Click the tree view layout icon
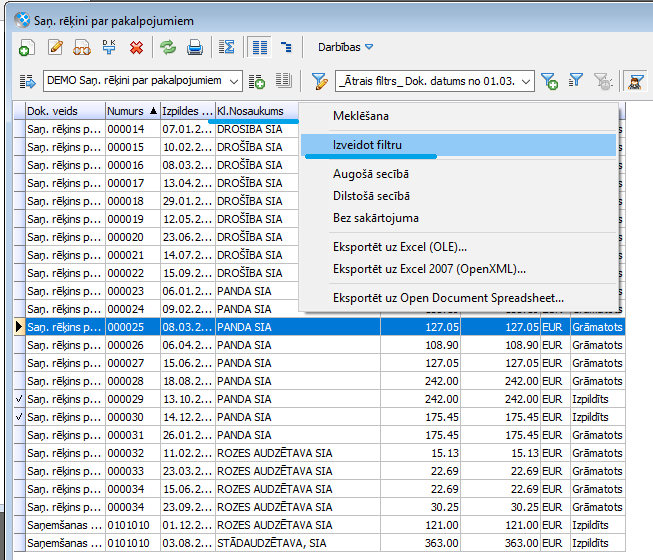653x560 pixels. tap(287, 47)
